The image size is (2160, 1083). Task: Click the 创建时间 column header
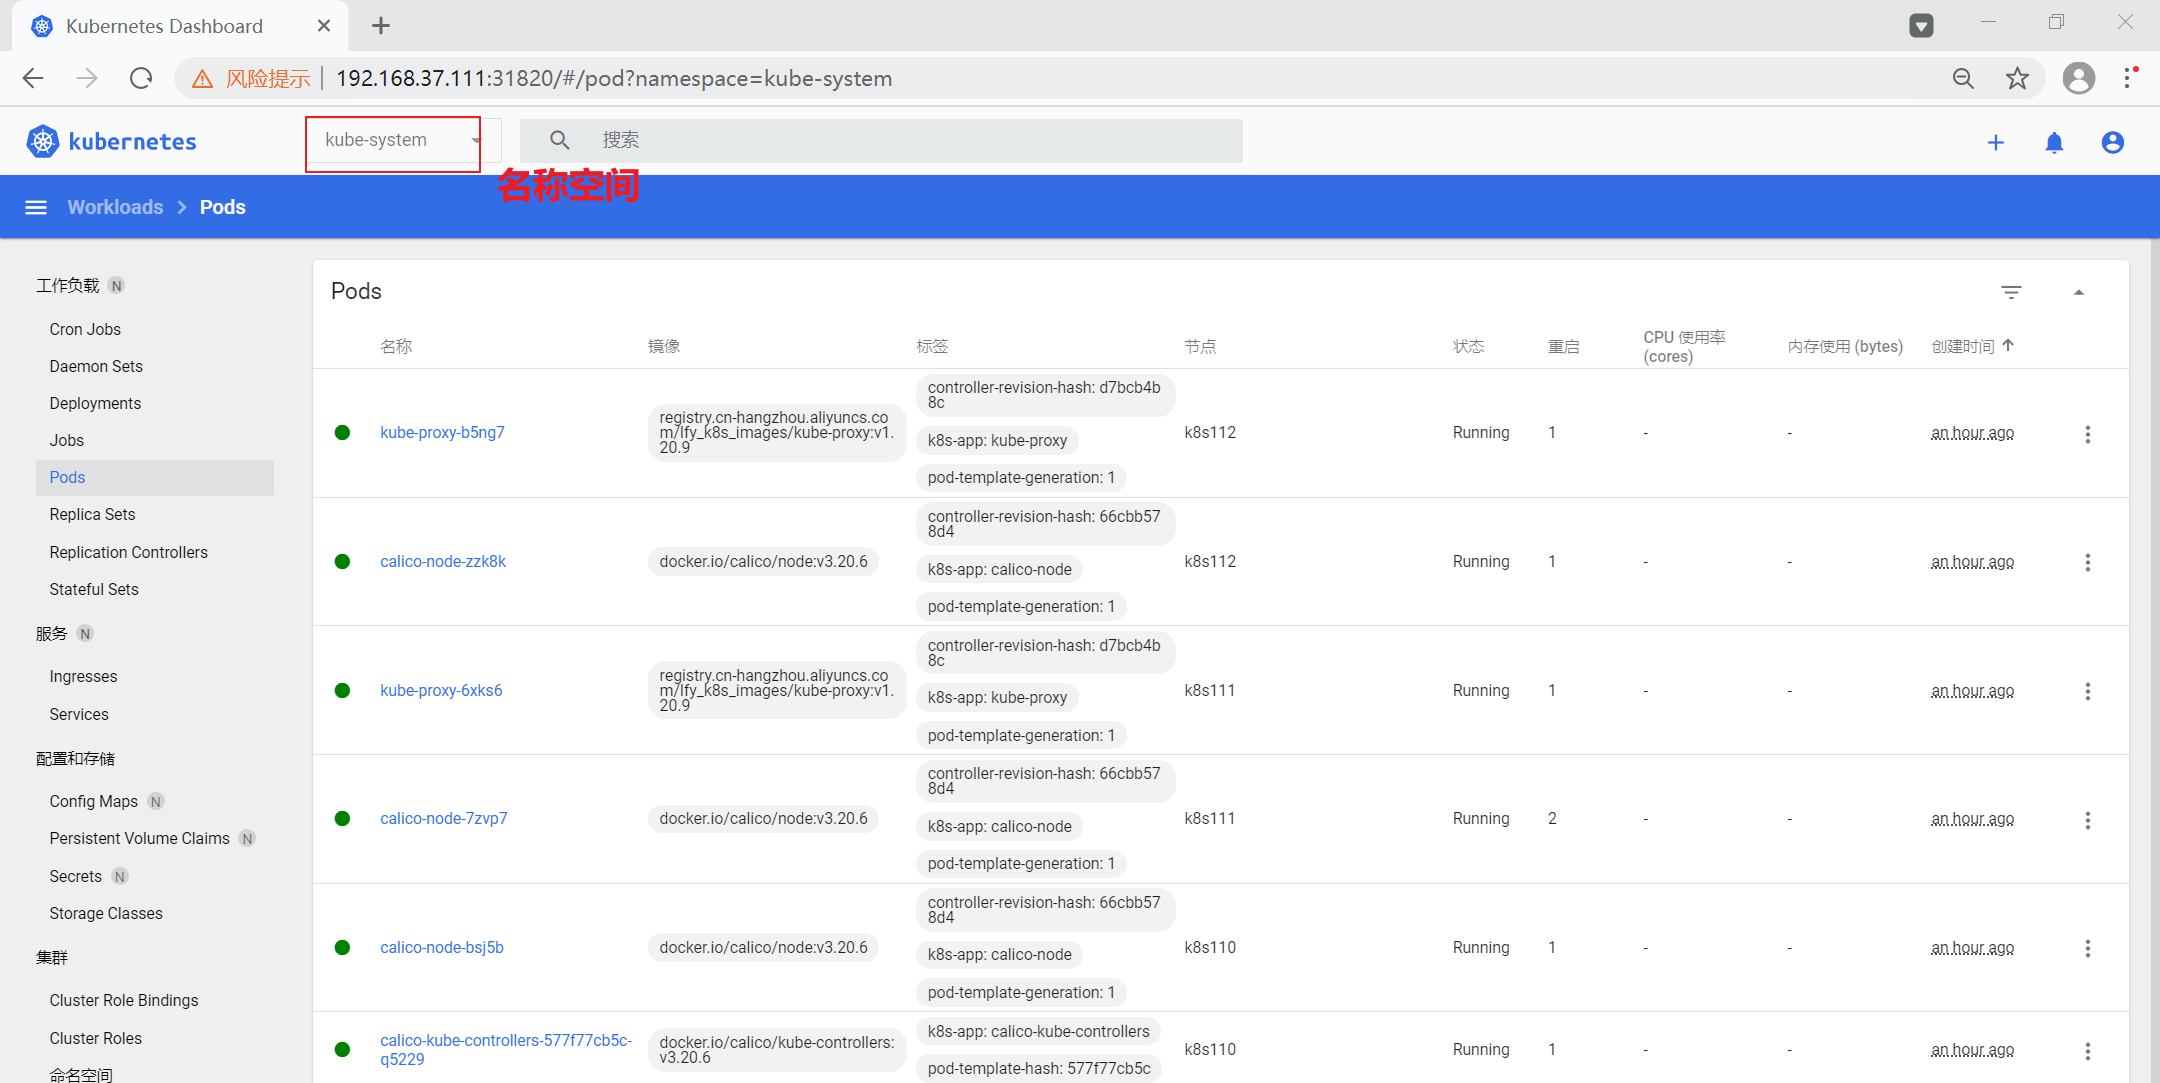point(1962,346)
